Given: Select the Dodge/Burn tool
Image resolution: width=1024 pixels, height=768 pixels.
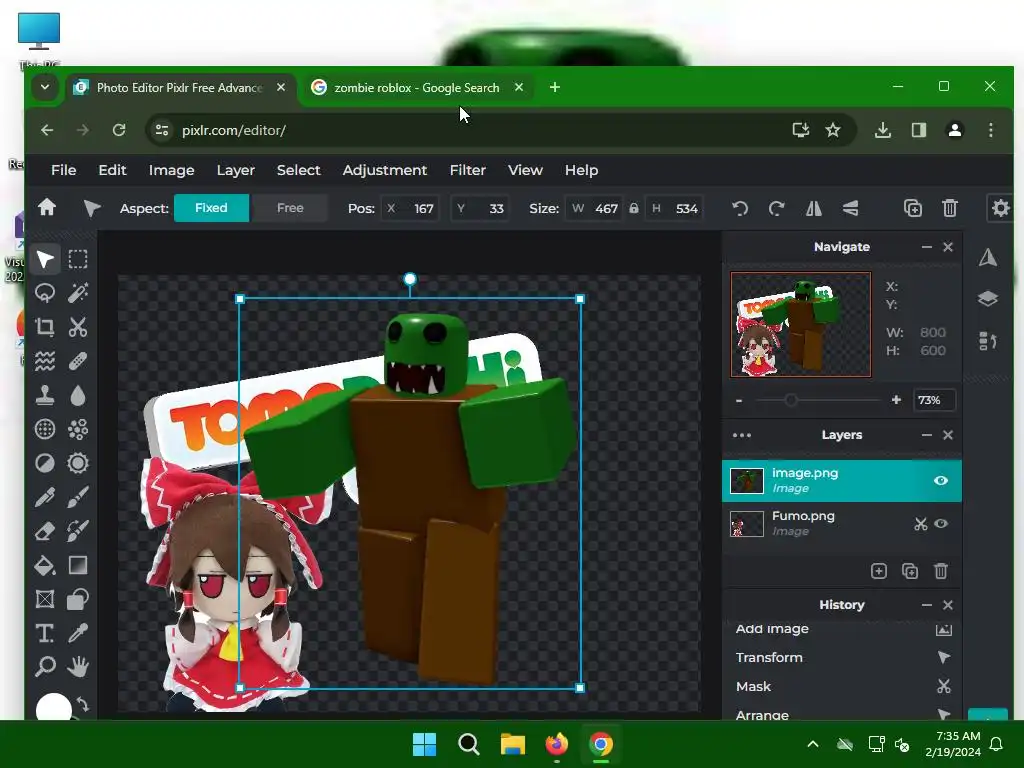Looking at the screenshot, I should pos(44,463).
